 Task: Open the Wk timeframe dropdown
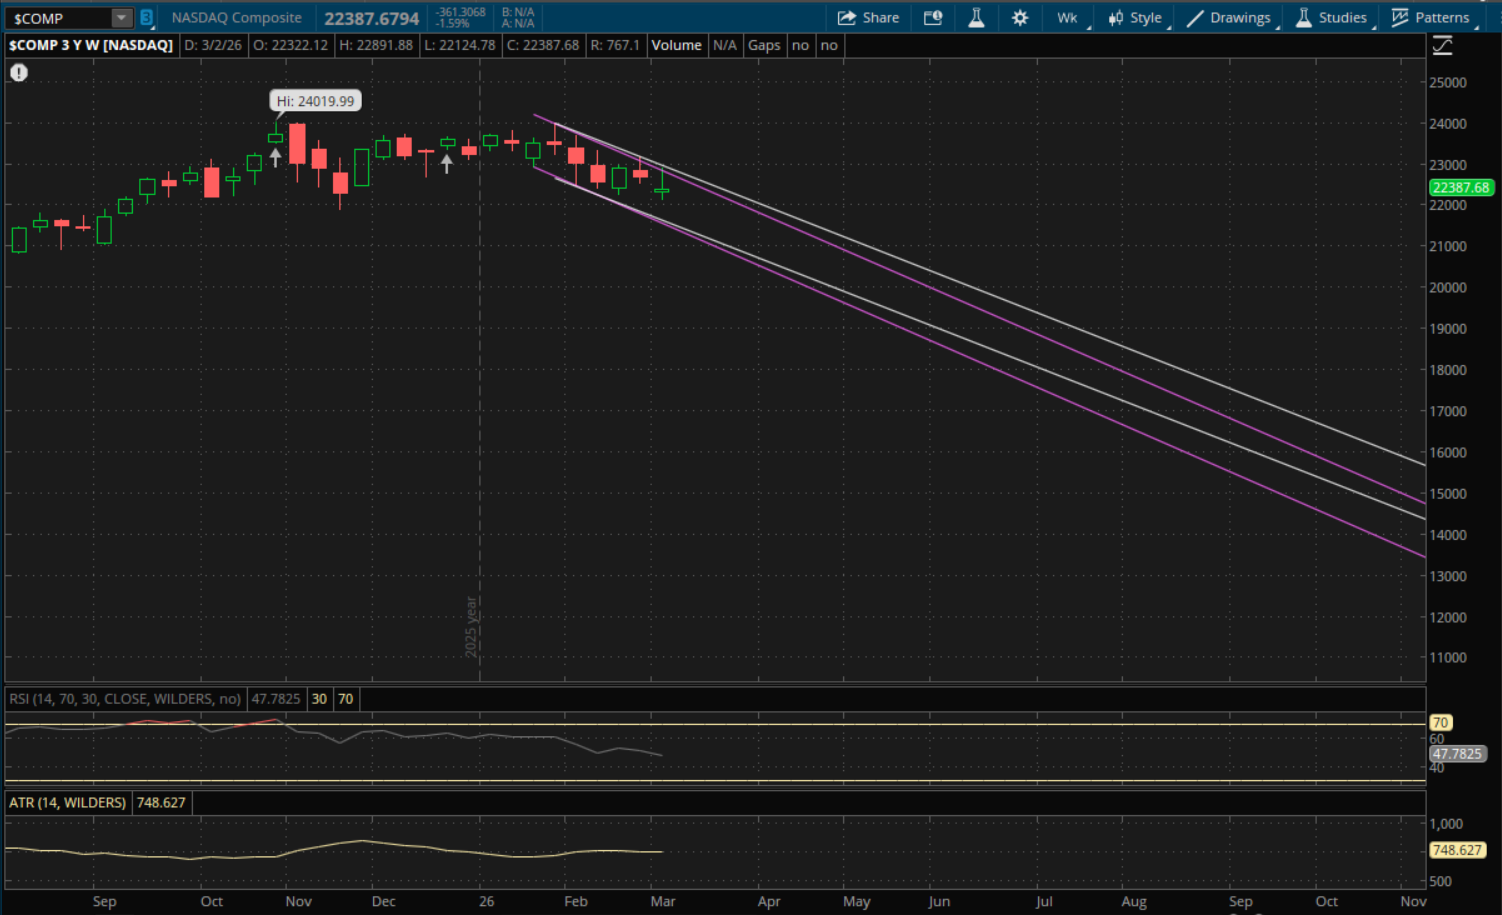point(1068,18)
